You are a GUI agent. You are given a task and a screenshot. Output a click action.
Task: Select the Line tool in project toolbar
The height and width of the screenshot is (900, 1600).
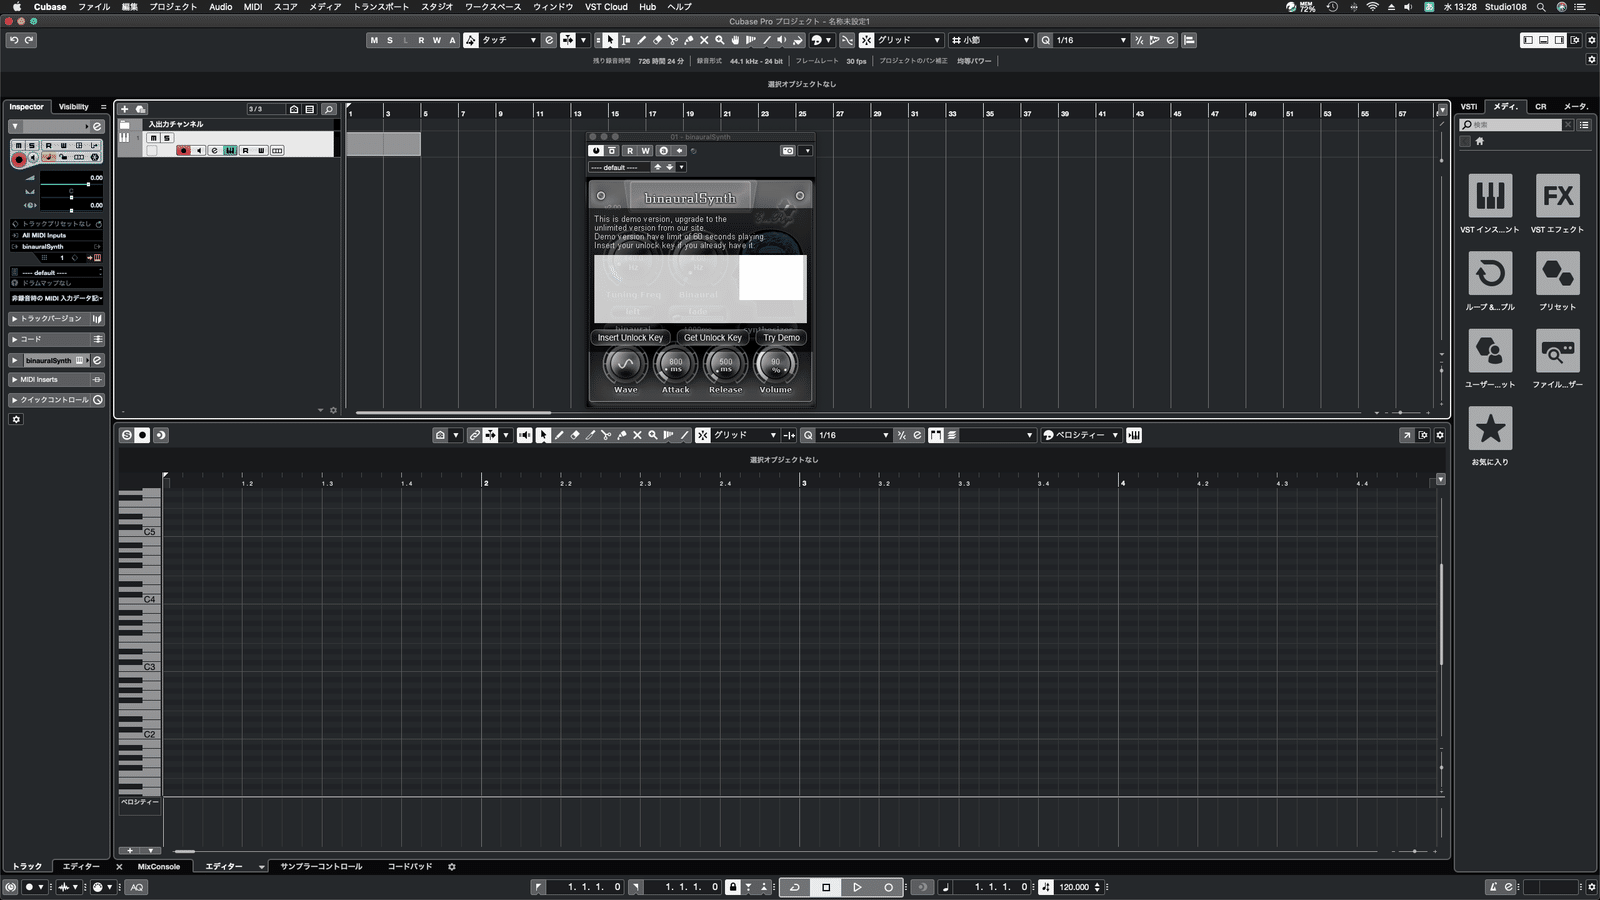coord(767,40)
